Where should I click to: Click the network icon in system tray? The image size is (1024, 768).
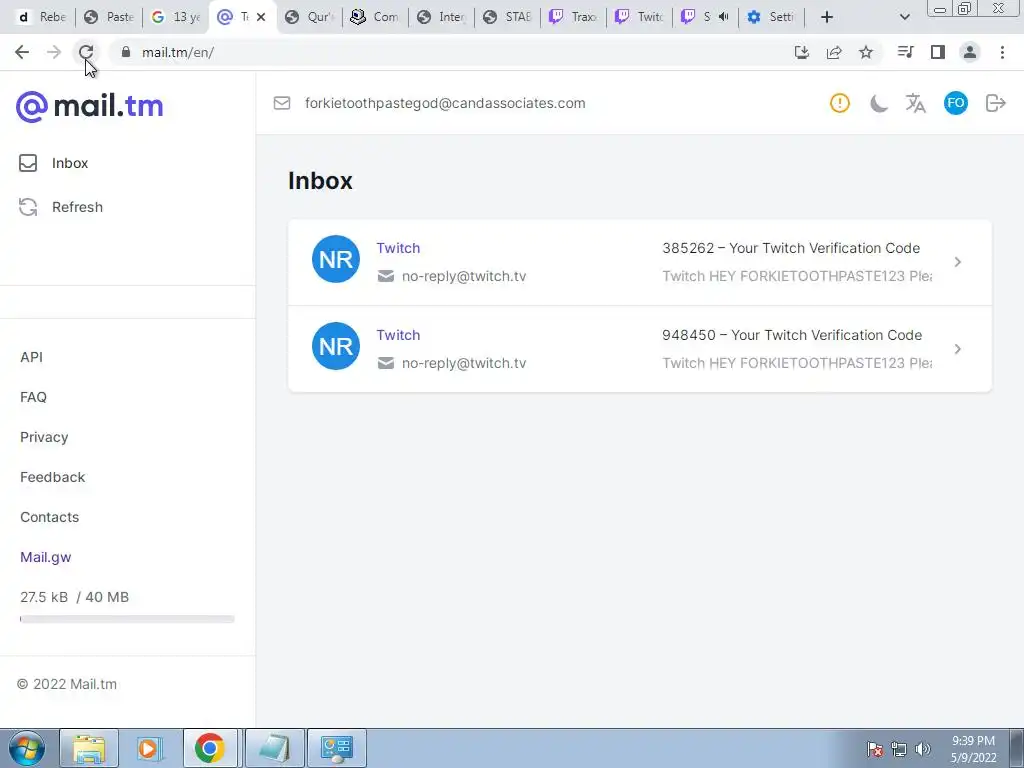point(899,749)
